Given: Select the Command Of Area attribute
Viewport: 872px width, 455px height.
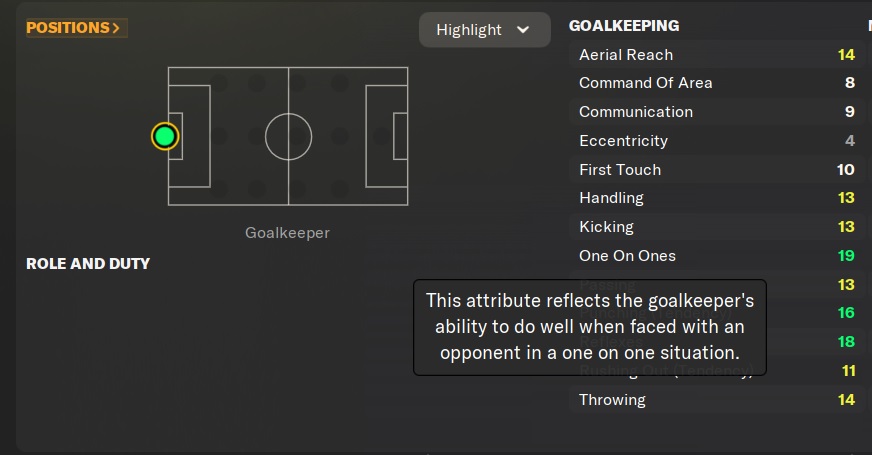Looking at the screenshot, I should coord(645,83).
